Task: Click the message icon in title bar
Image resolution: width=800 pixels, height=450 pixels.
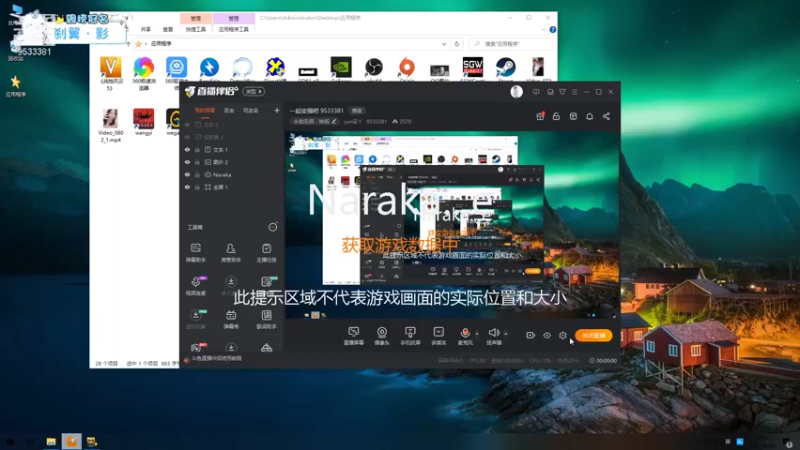Action: [536, 92]
